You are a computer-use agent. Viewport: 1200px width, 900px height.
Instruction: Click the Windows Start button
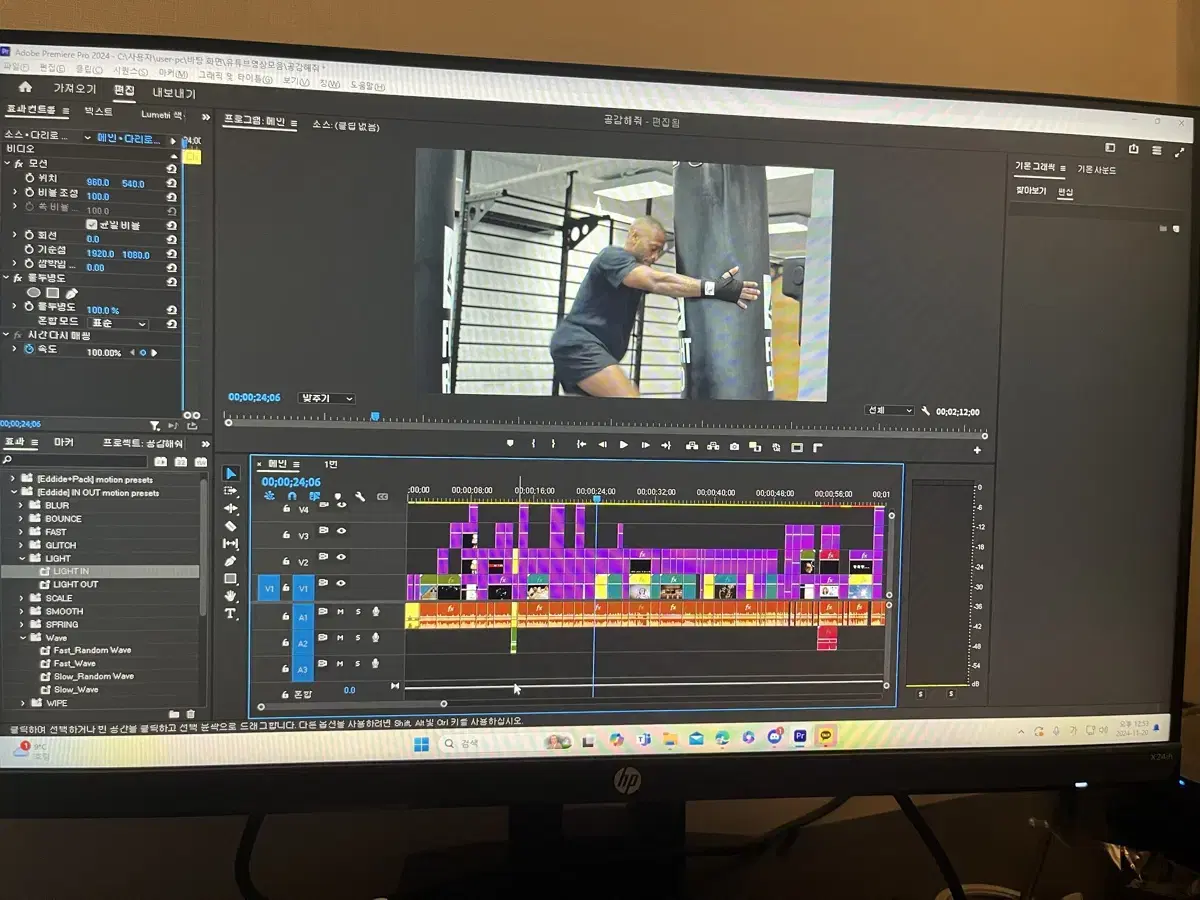[x=422, y=743]
